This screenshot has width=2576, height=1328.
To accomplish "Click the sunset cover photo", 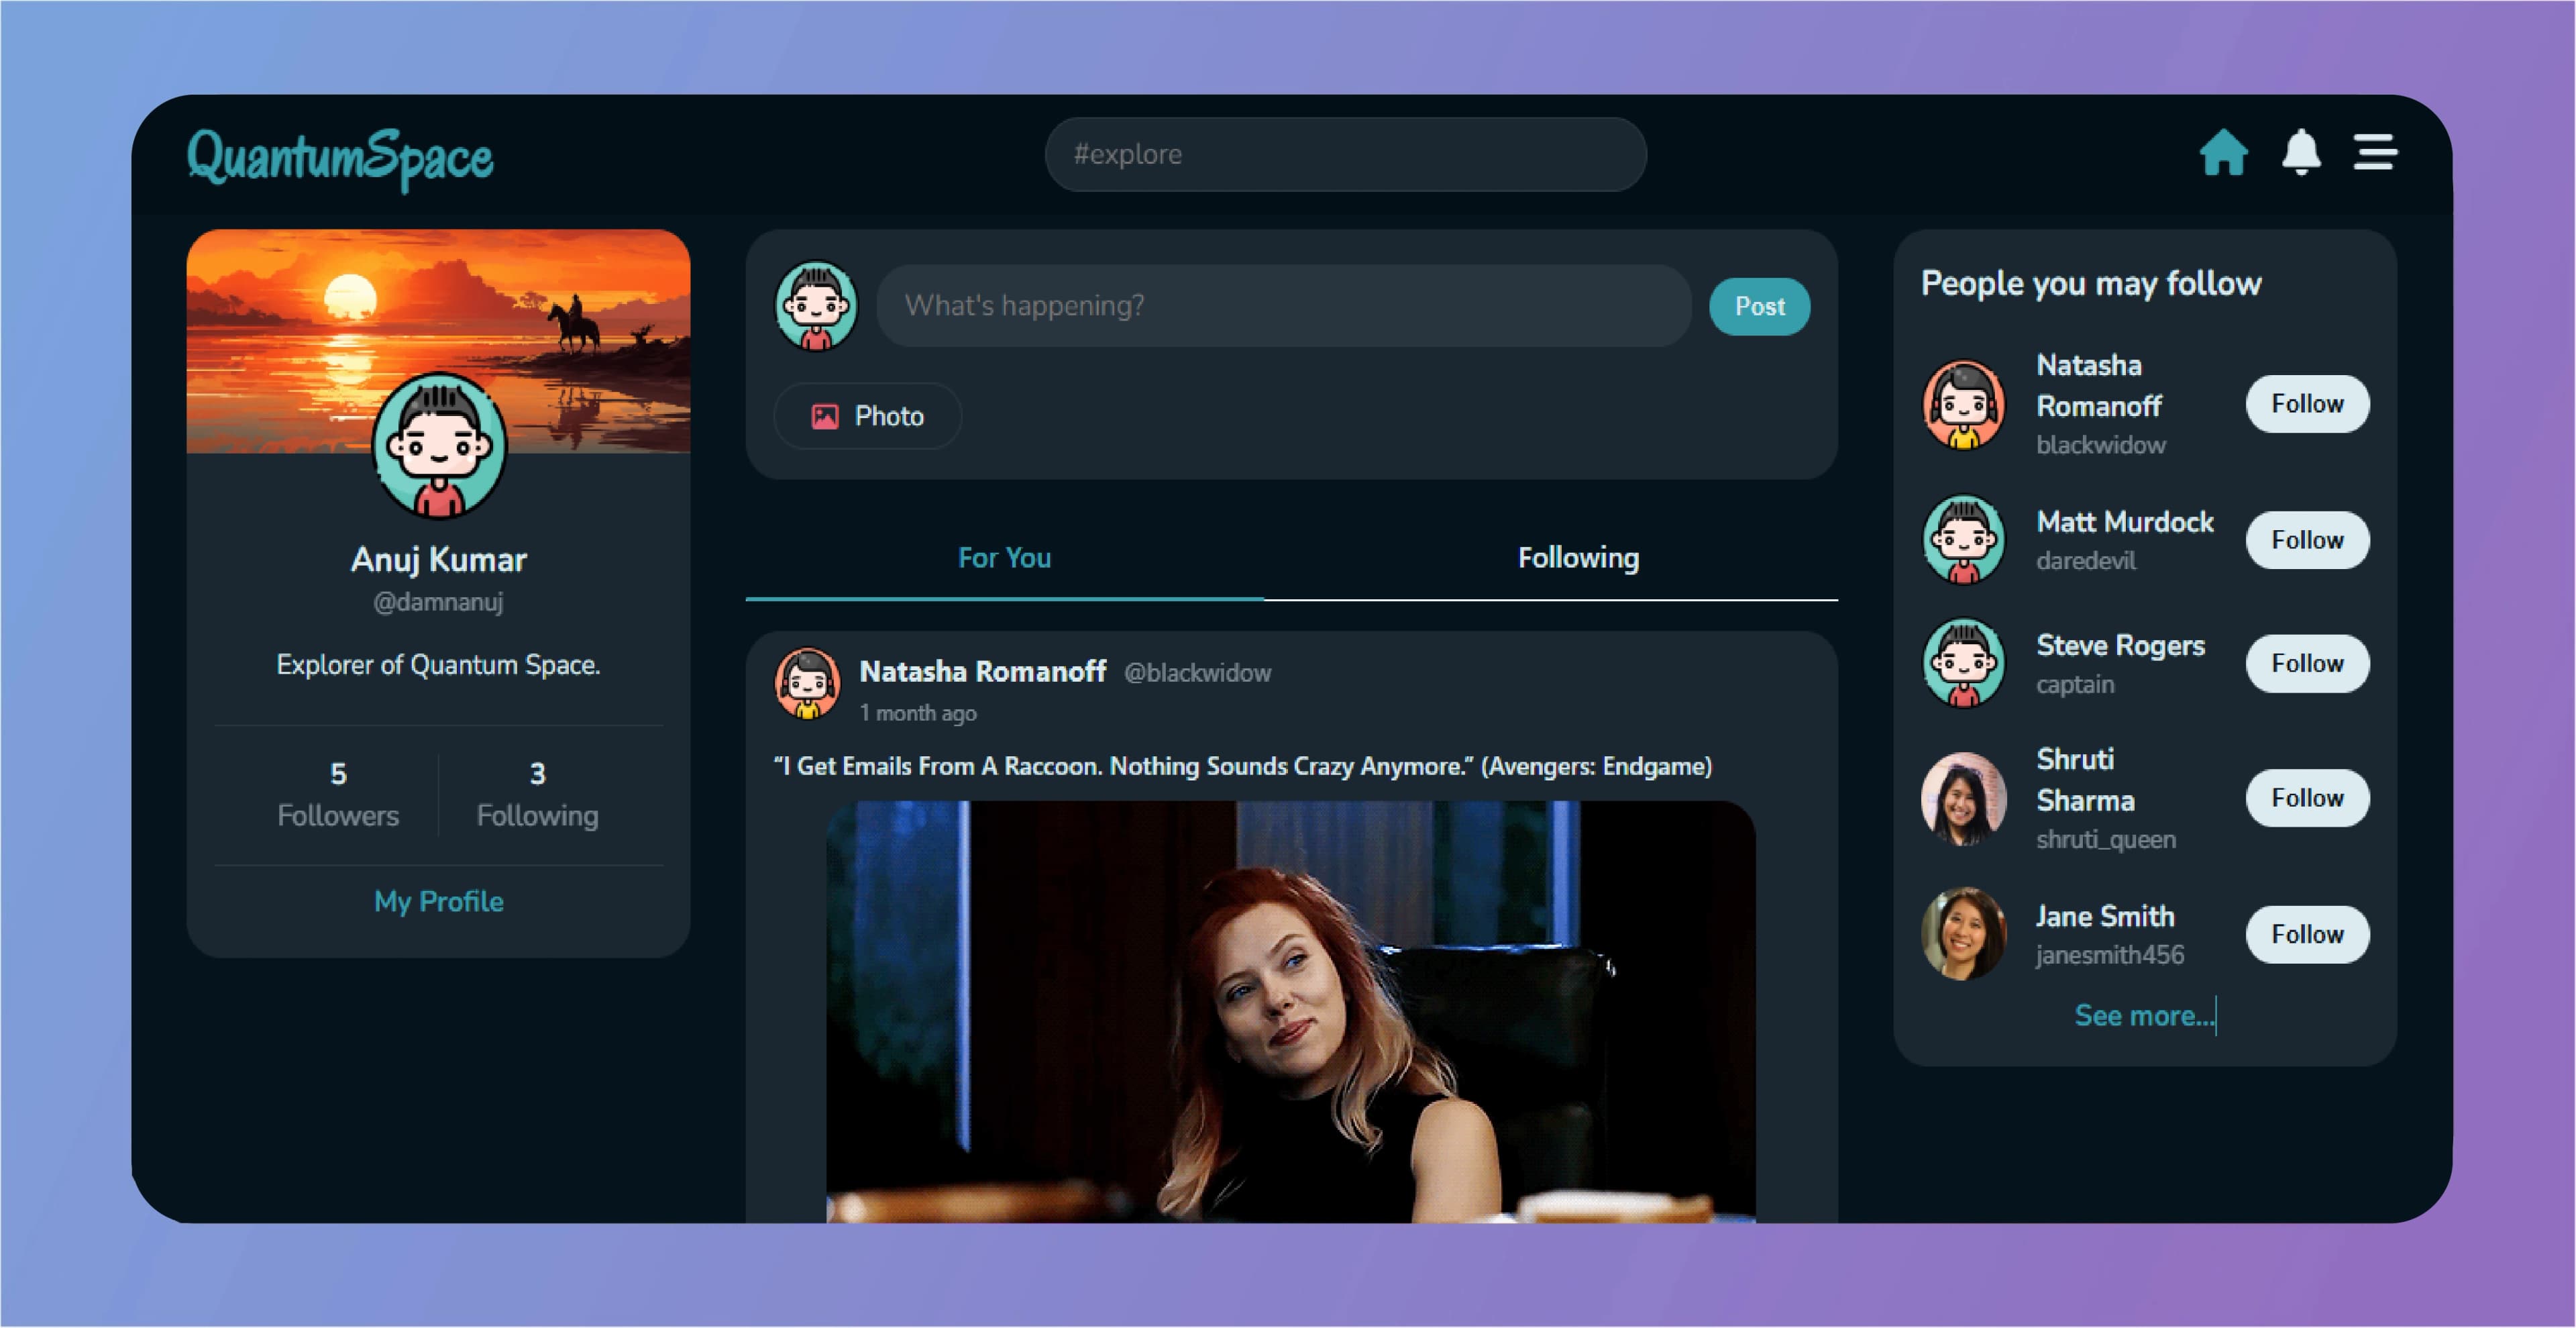I will pos(439,341).
